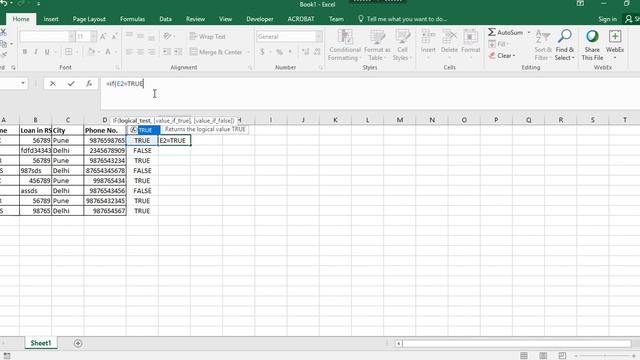Decrease indent in Alignment group
The width and height of the screenshot is (640, 360).
[167, 52]
